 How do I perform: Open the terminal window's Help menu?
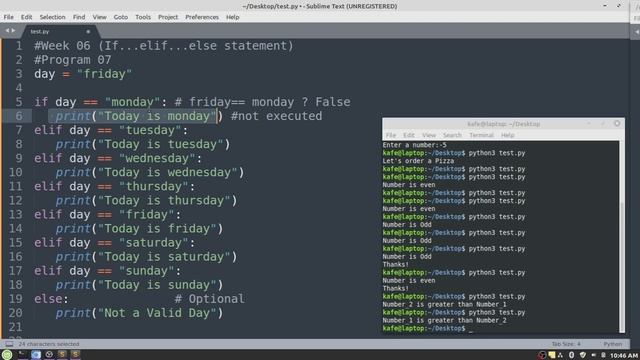pos(507,135)
